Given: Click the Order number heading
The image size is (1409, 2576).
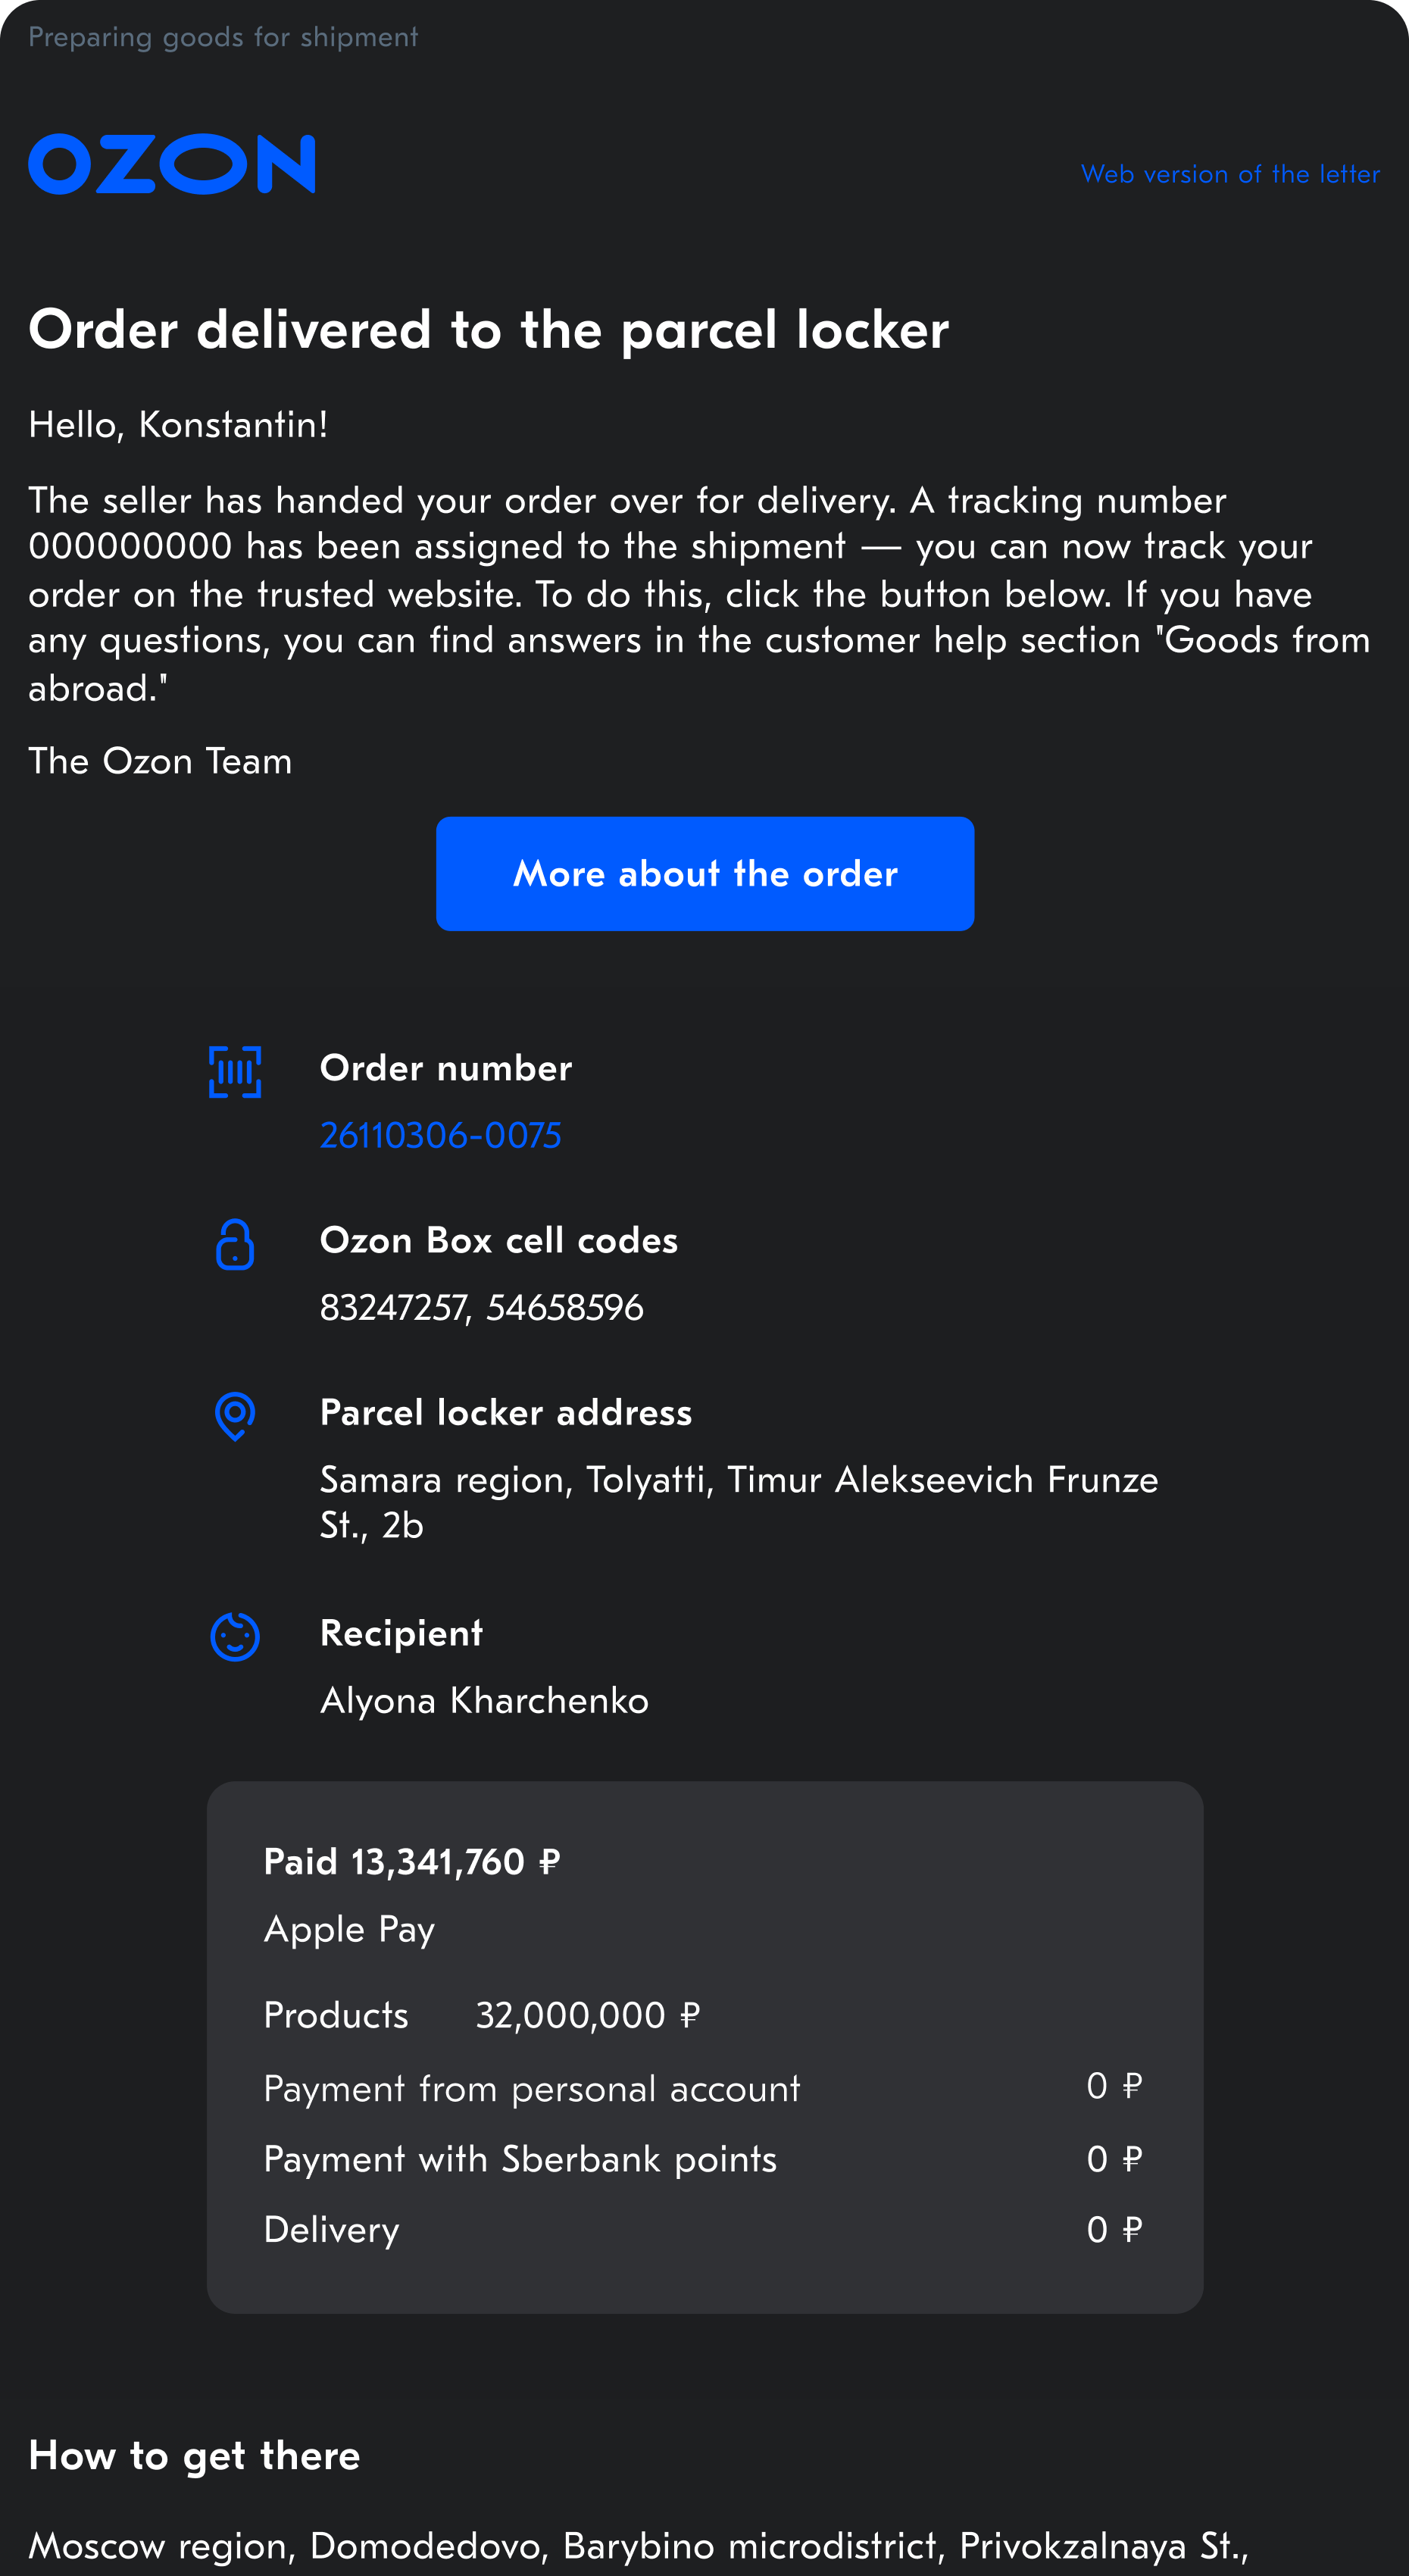Looking at the screenshot, I should (x=446, y=1068).
